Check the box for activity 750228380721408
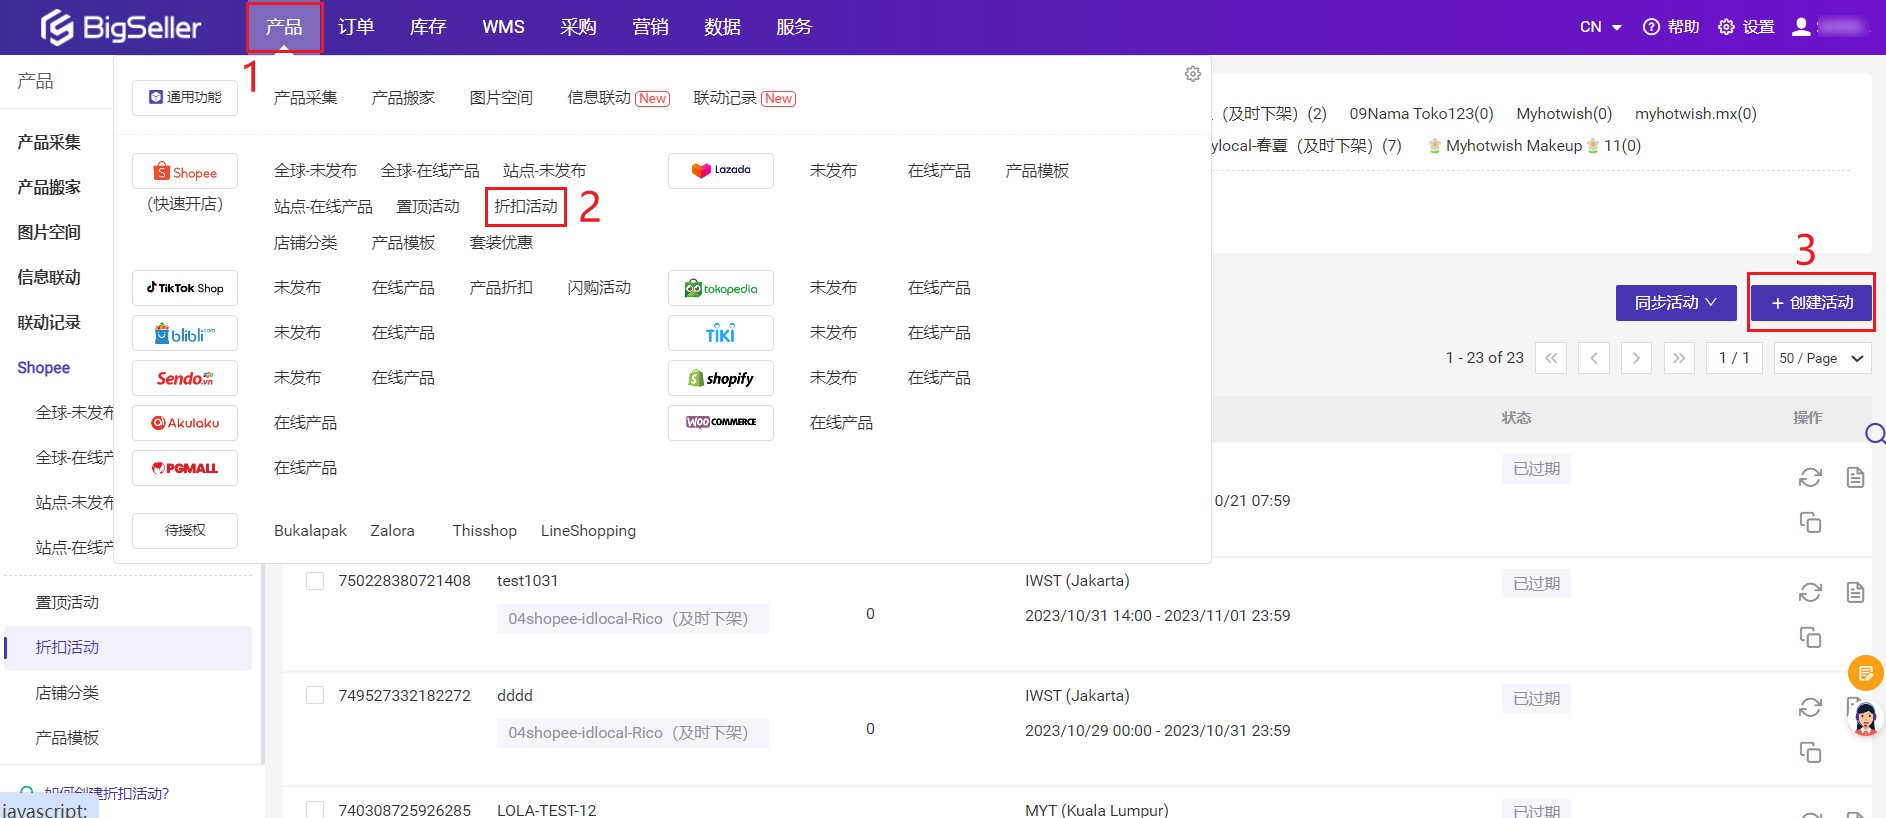Image resolution: width=1886 pixels, height=818 pixels. [315, 581]
